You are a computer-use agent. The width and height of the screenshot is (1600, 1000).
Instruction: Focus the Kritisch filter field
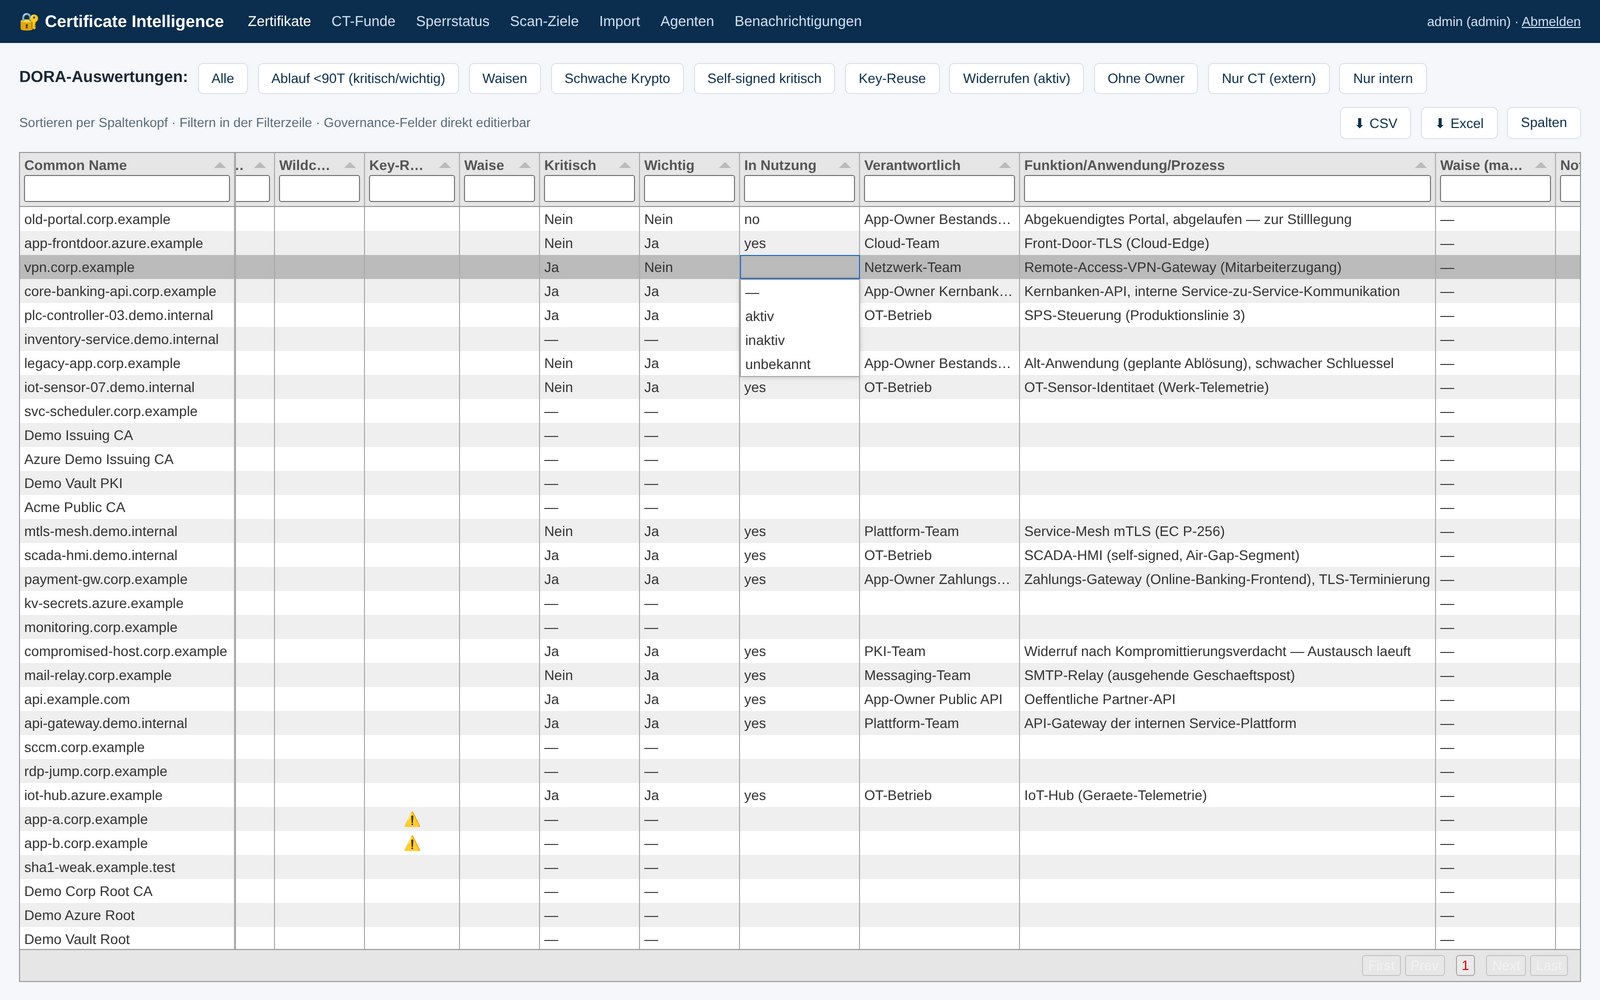[x=589, y=189]
